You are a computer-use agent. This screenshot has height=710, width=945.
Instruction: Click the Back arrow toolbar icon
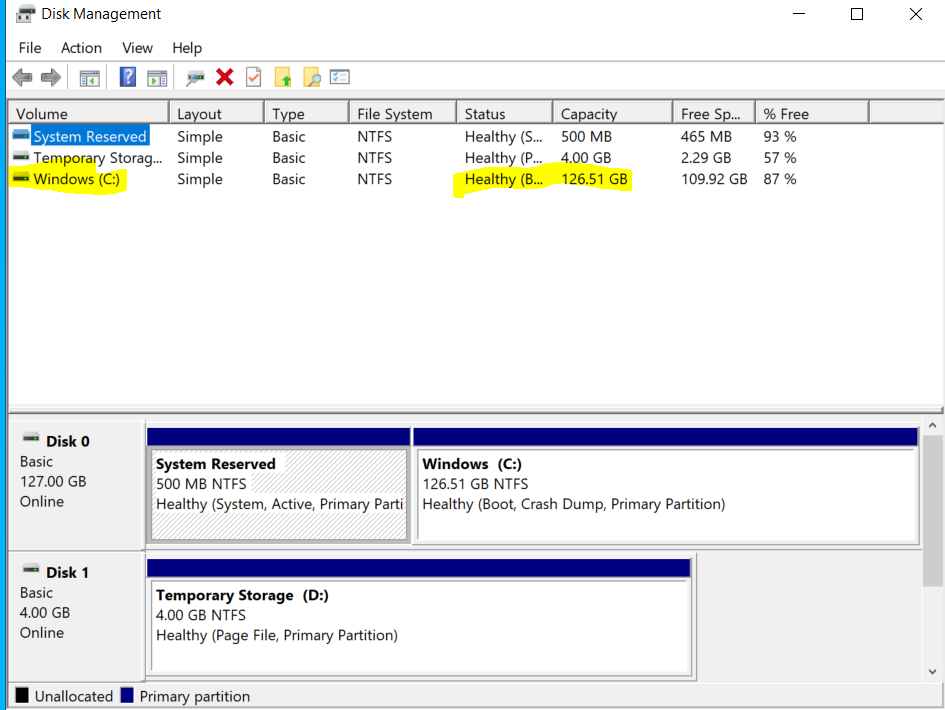click(22, 77)
